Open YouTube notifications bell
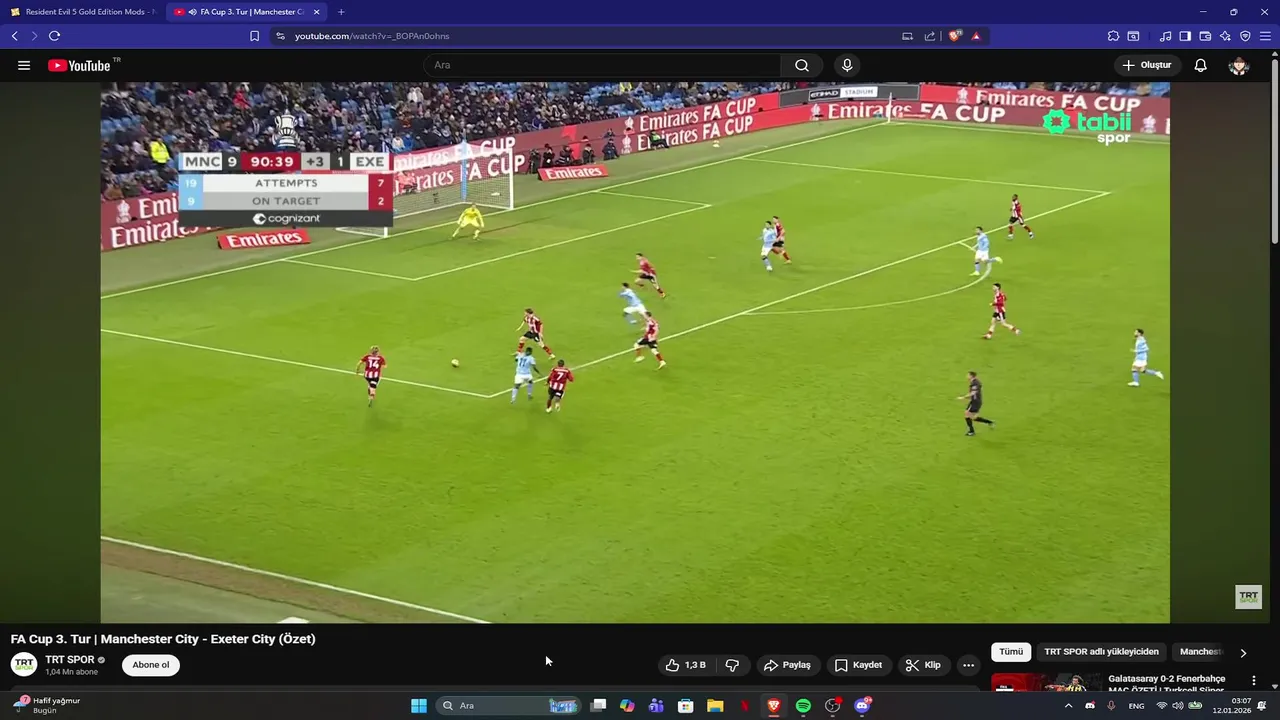The height and width of the screenshot is (720, 1280). (x=1201, y=65)
